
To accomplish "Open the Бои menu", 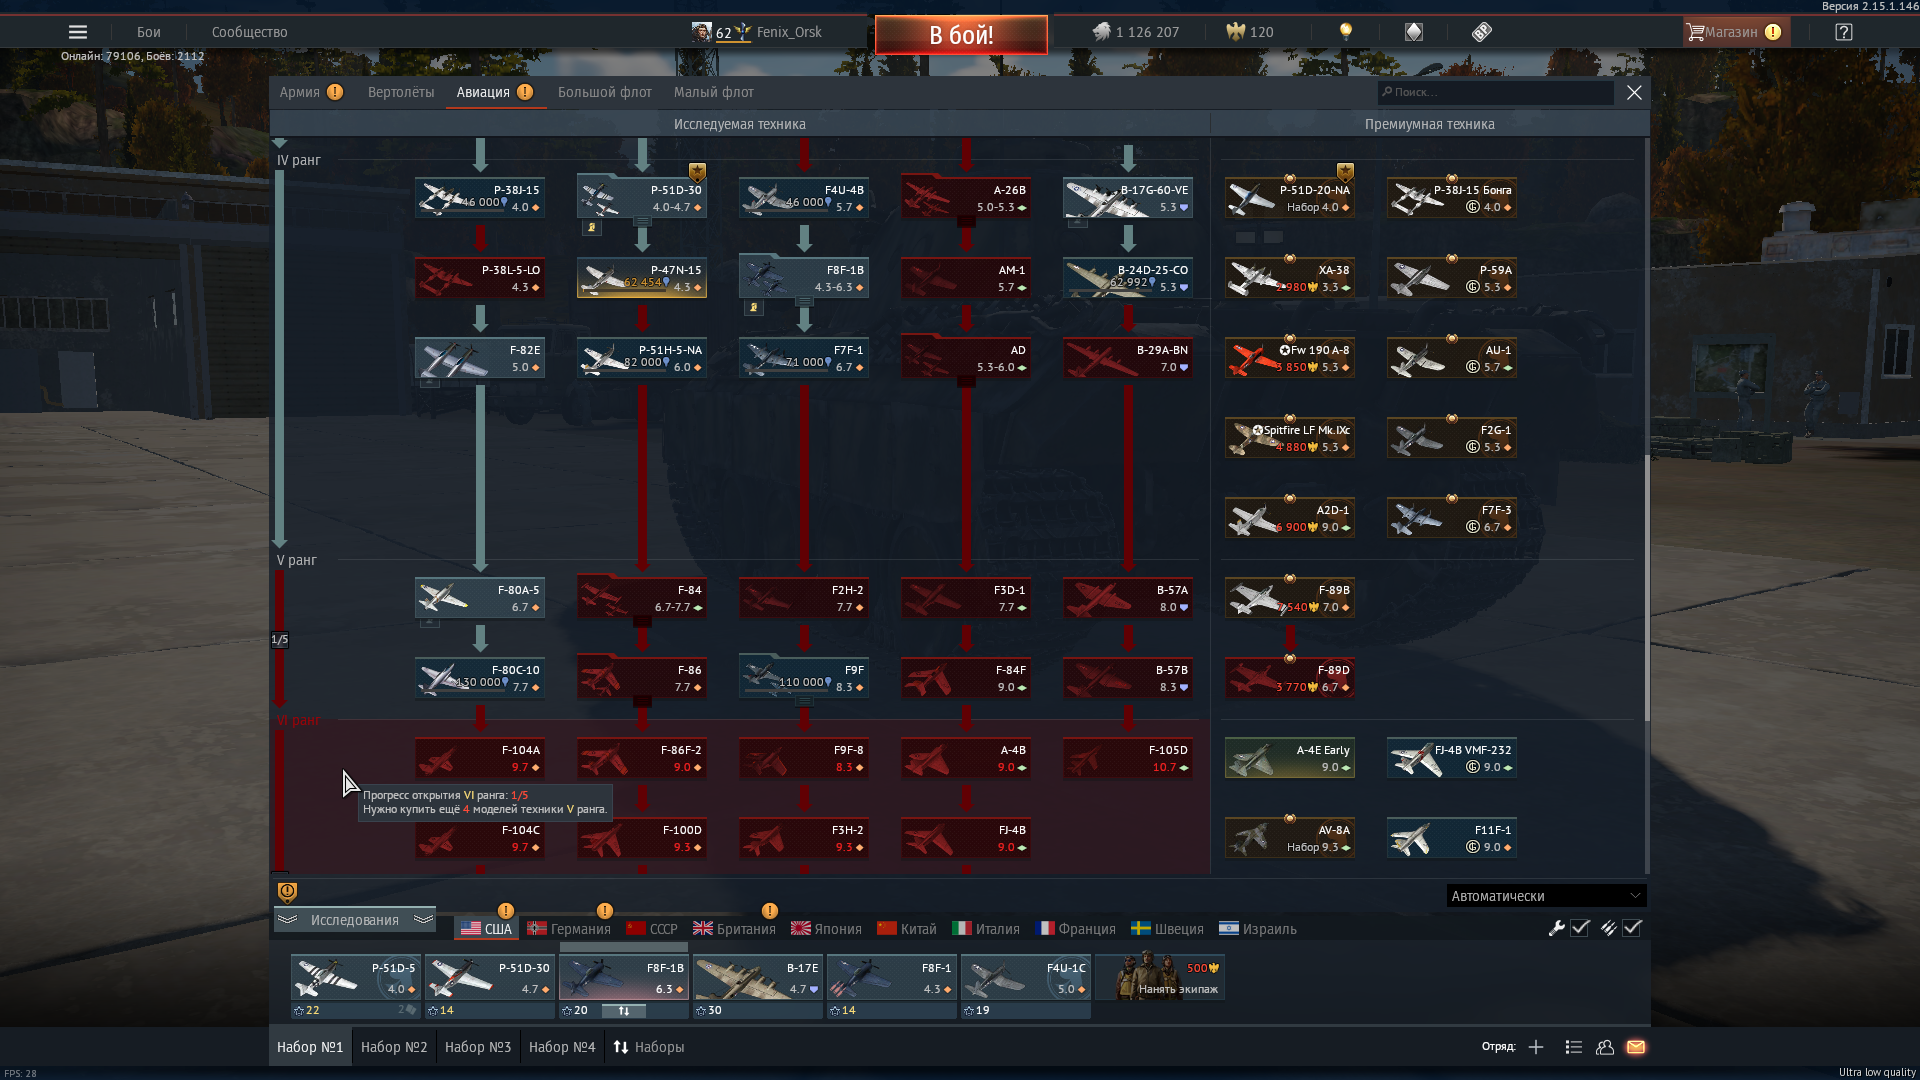I will (149, 32).
